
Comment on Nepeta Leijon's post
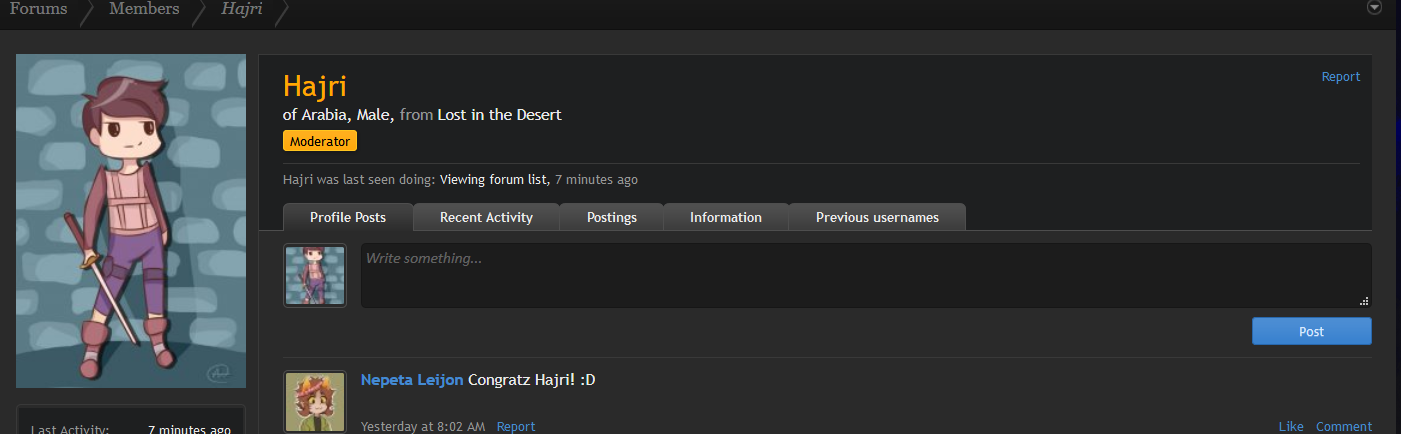pyautogui.click(x=1343, y=426)
